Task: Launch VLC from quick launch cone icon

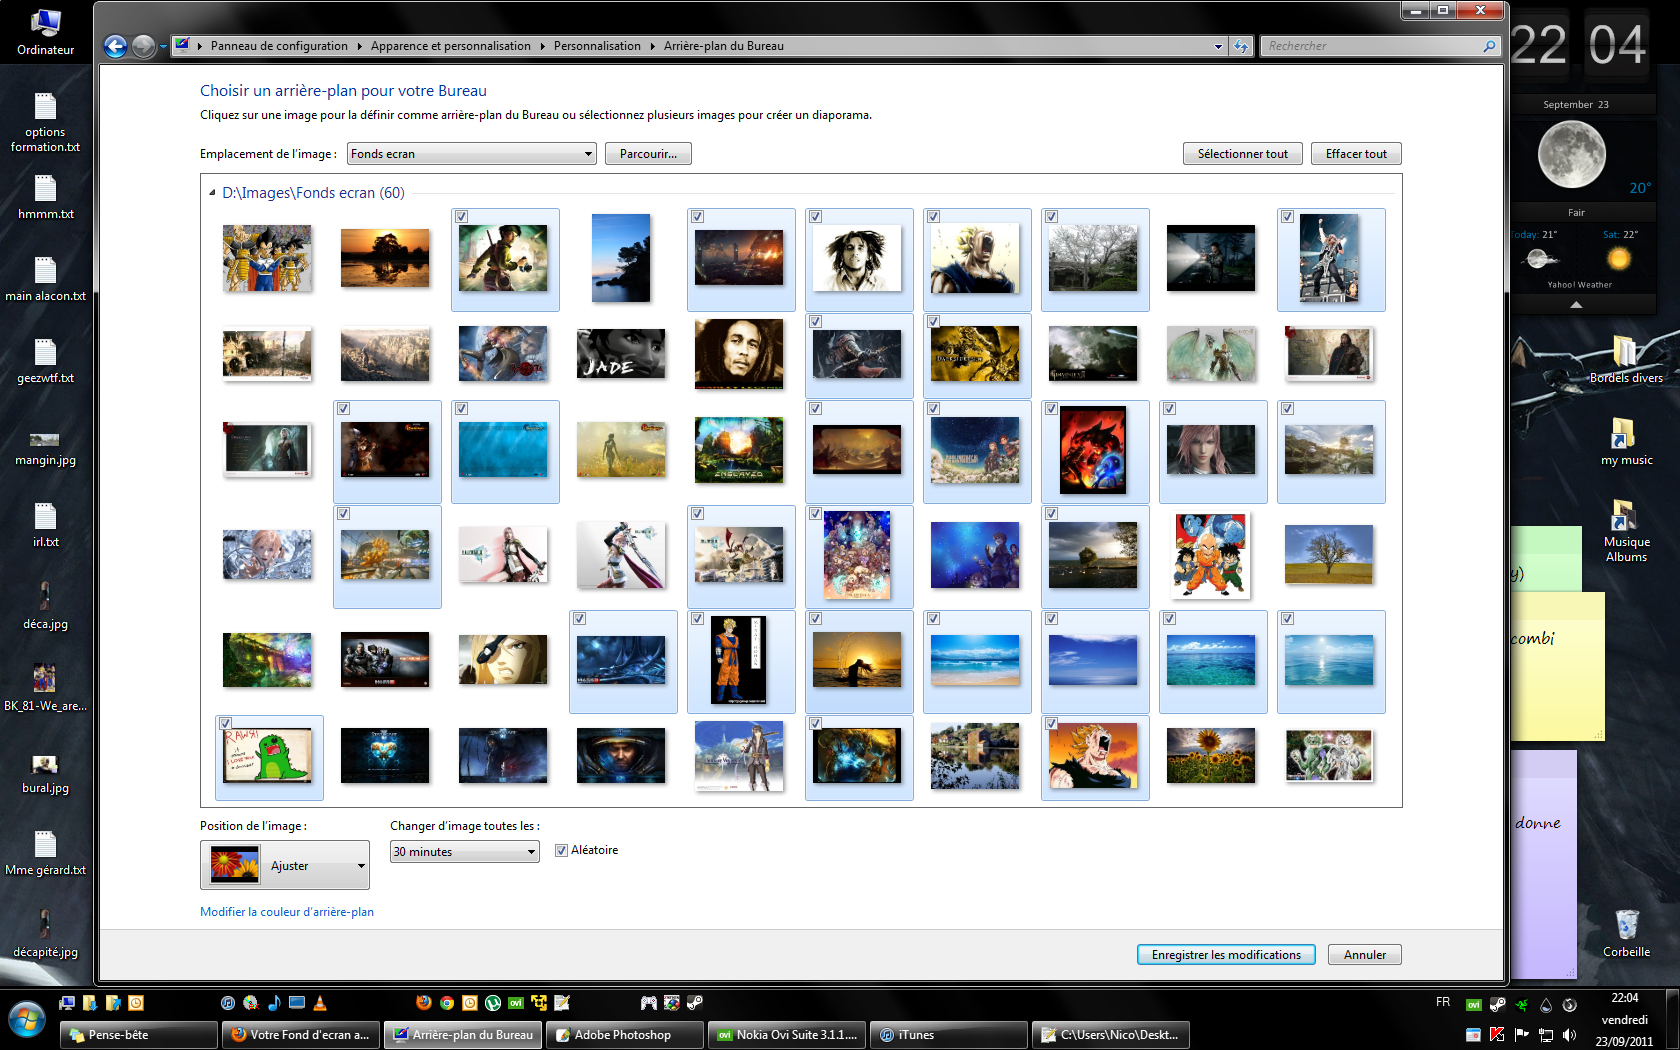Action: pos(320,1003)
